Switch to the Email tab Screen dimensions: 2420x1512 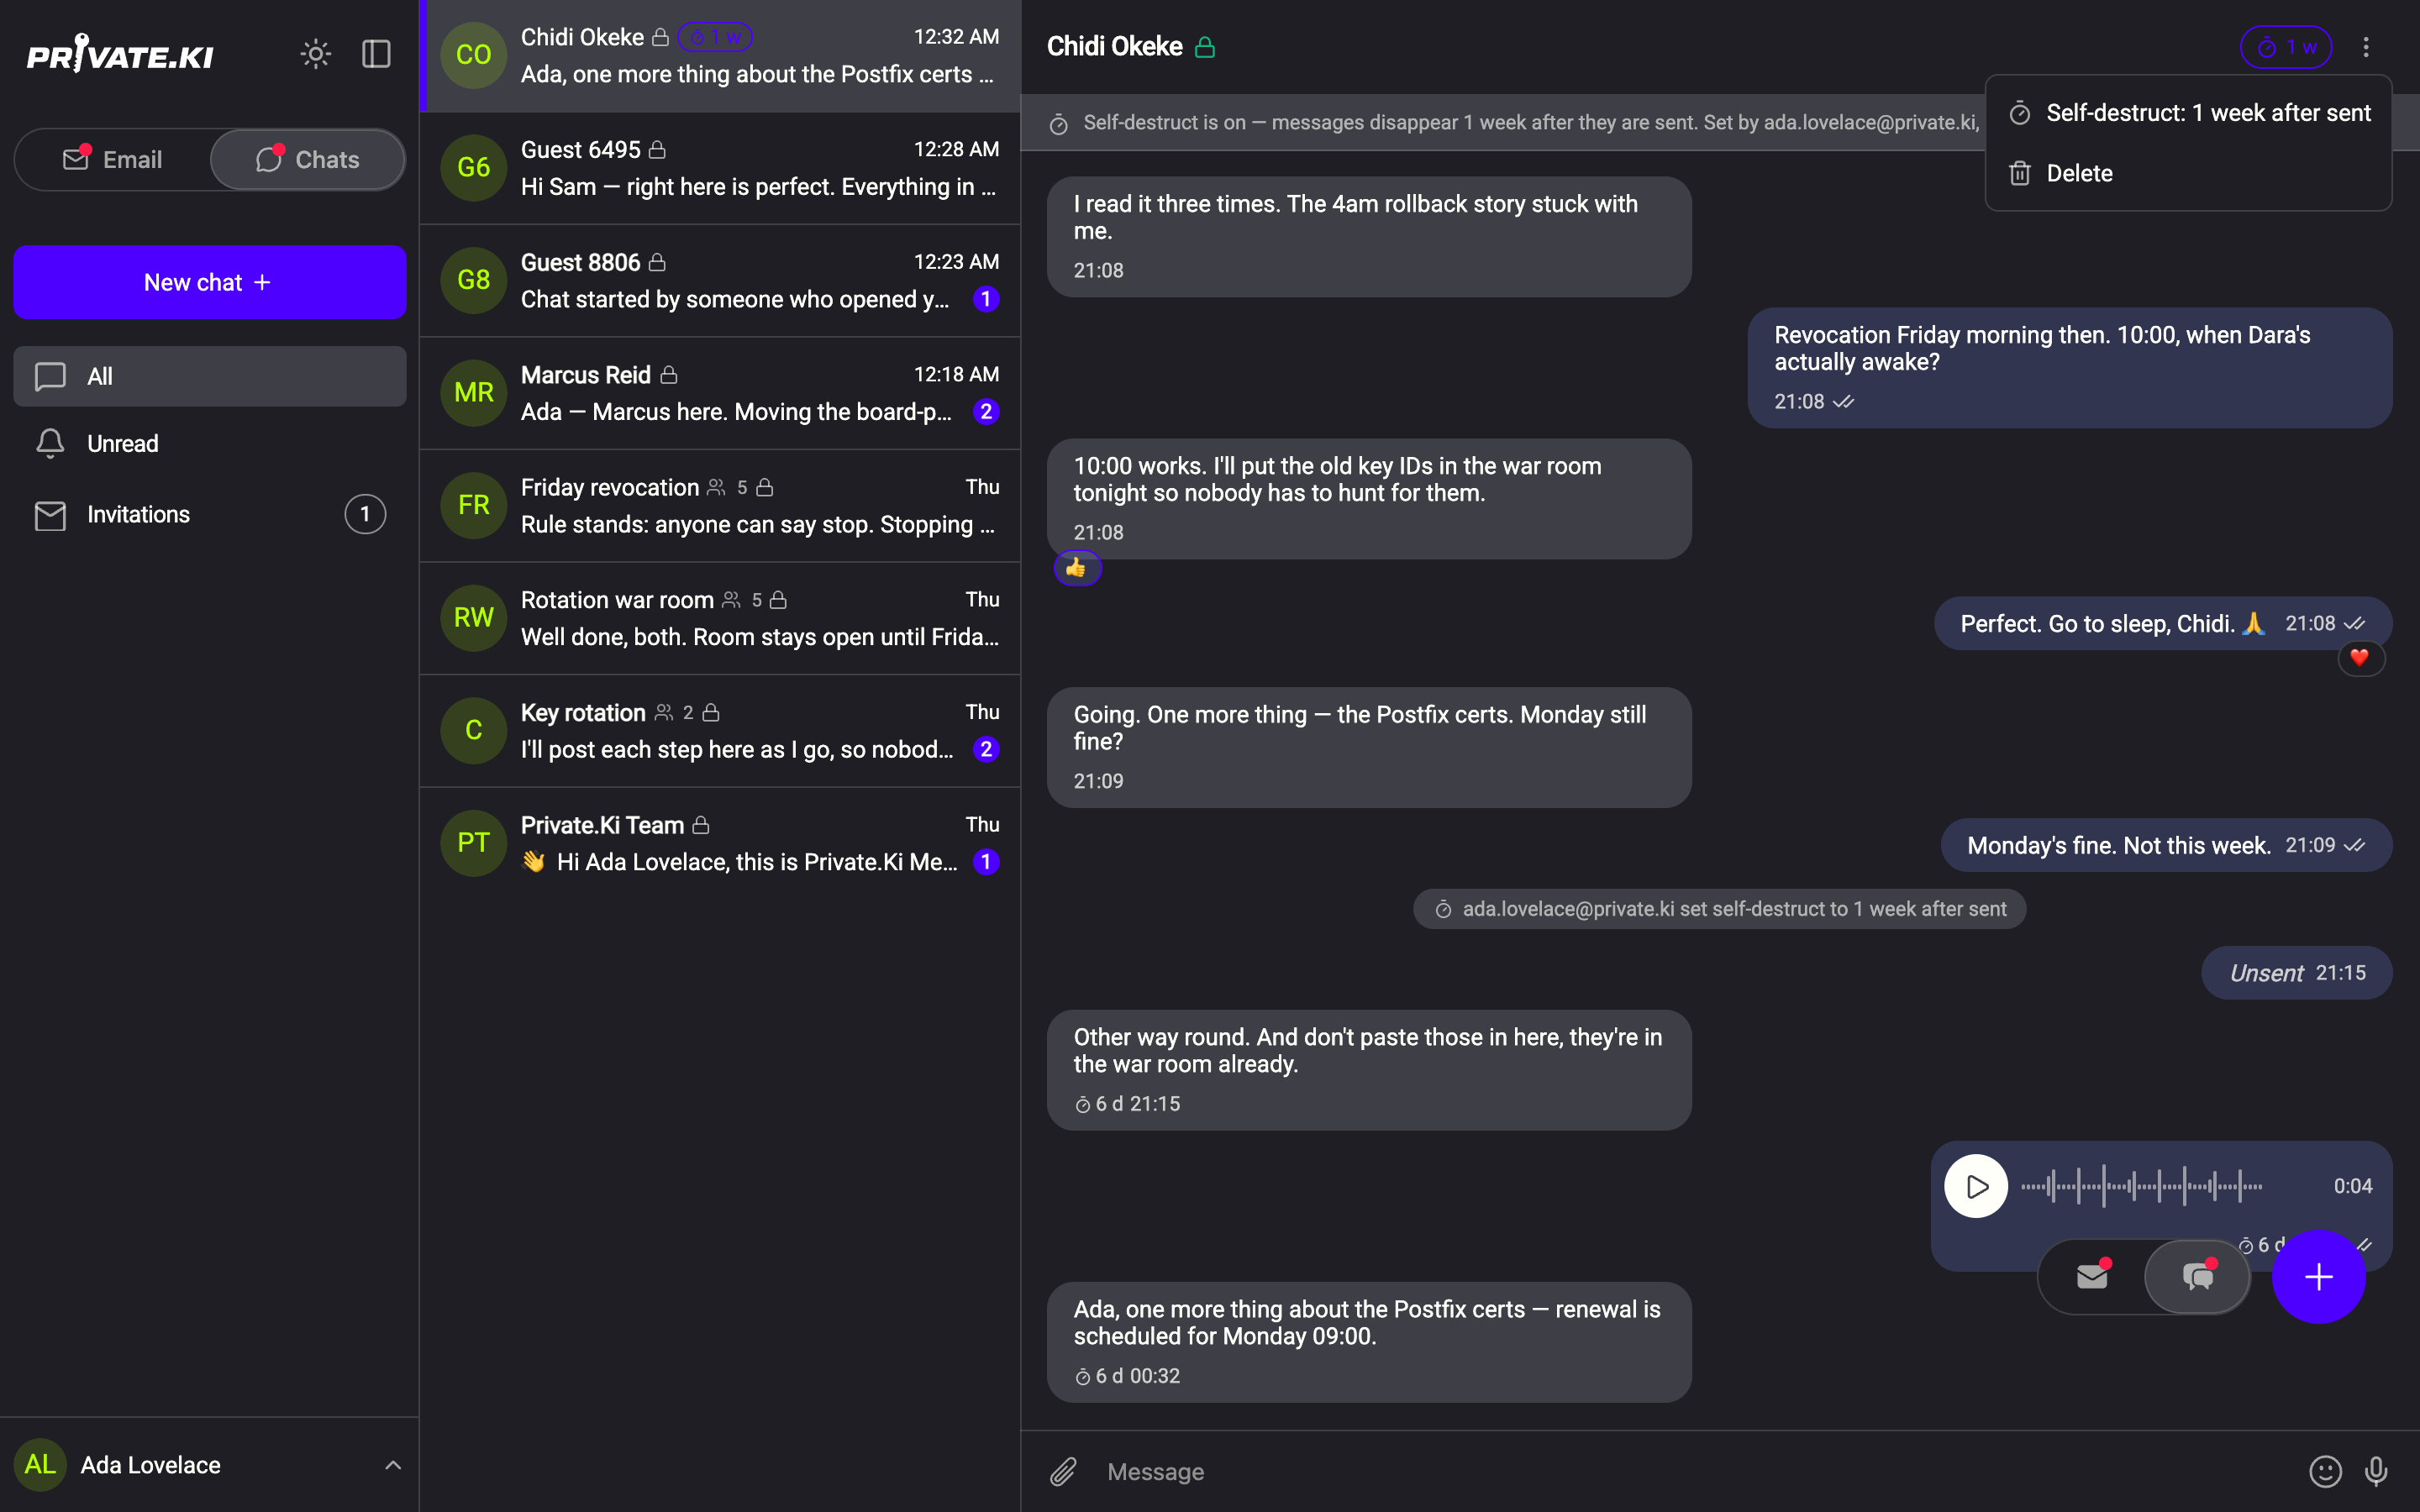(x=113, y=160)
